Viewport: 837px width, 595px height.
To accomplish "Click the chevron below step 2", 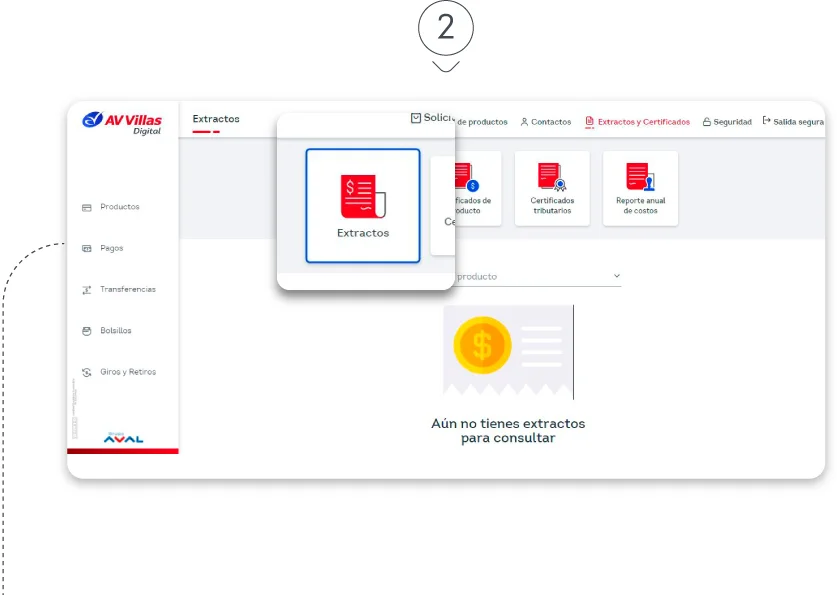I will coord(446,67).
